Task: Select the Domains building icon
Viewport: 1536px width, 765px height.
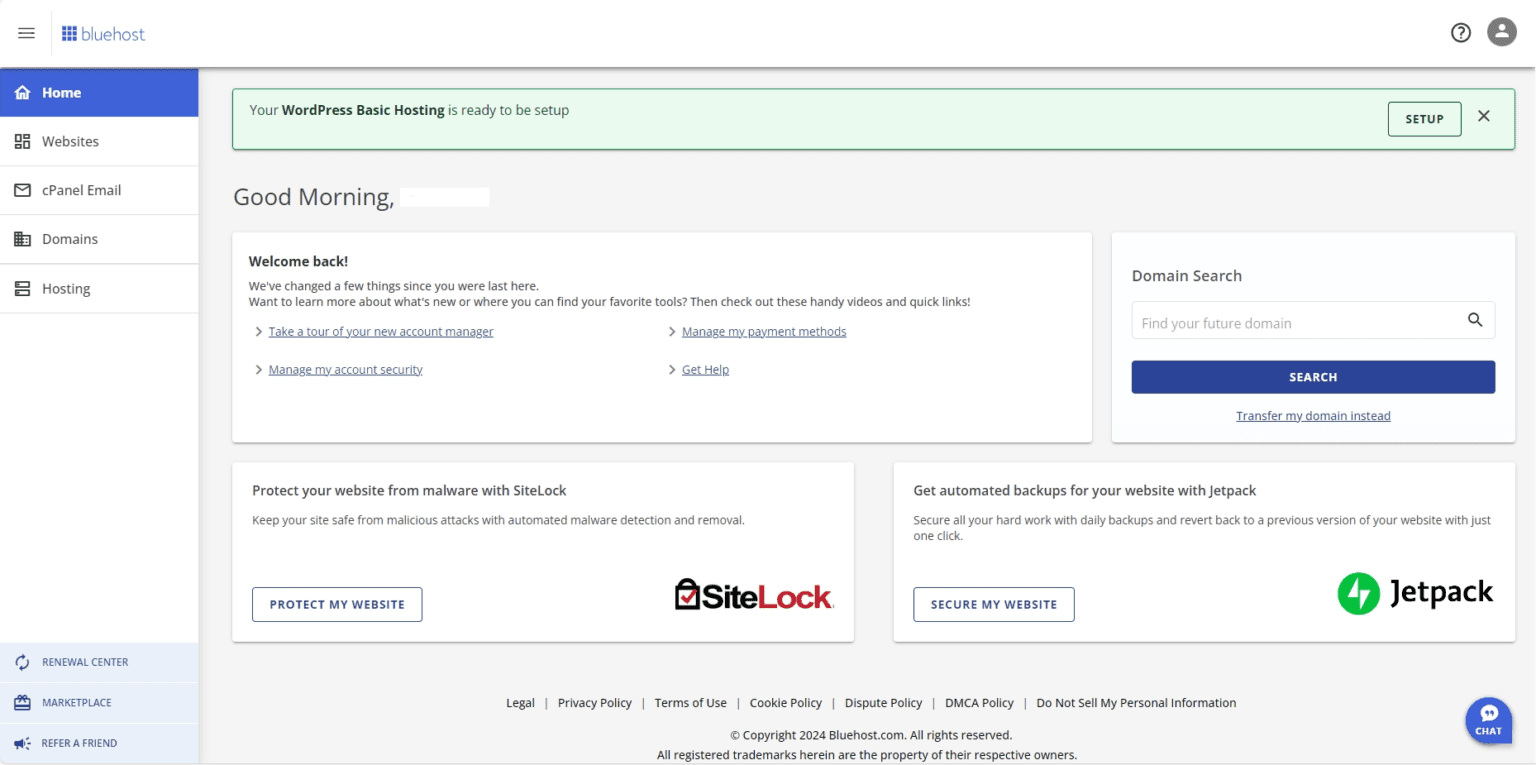Action: click(21, 239)
